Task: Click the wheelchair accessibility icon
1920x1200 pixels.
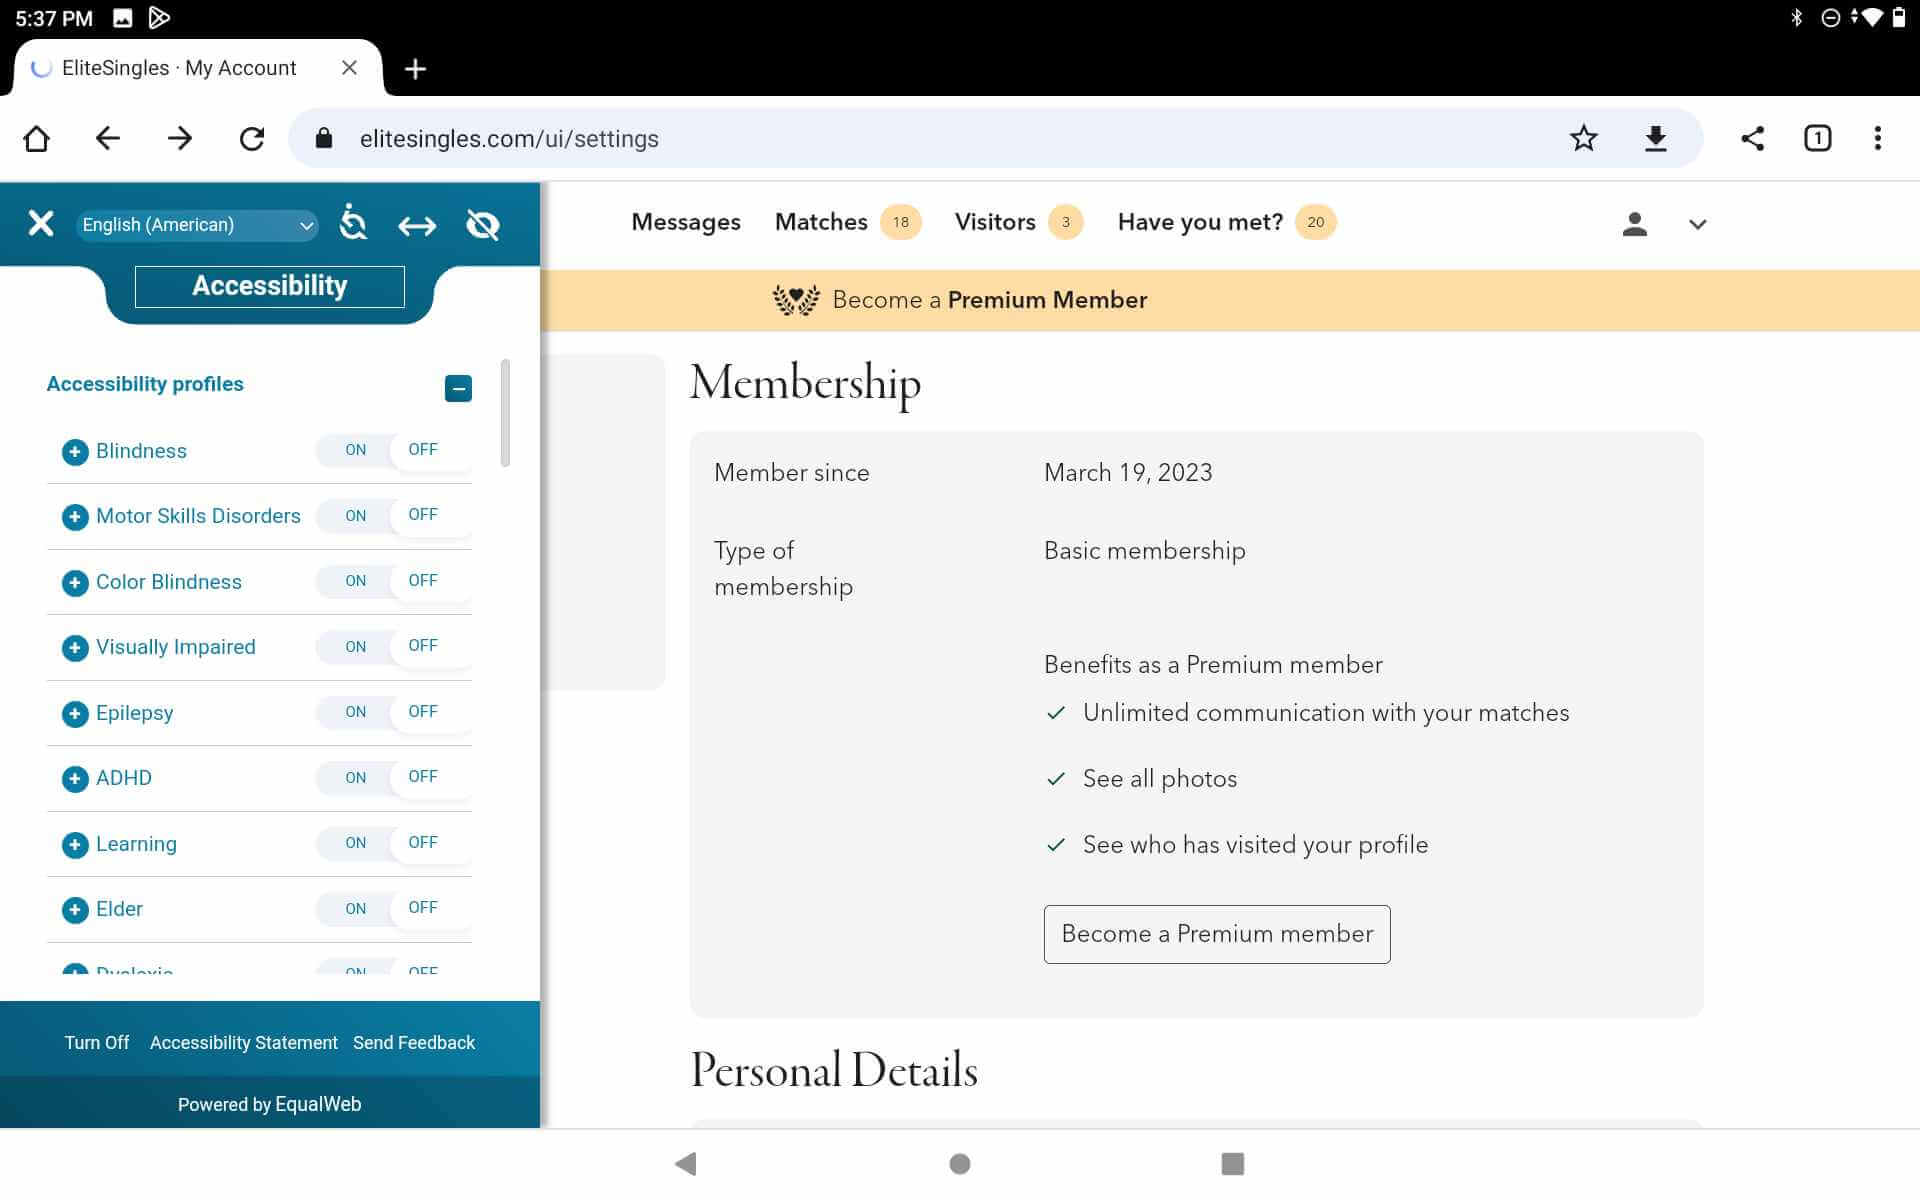Action: (x=353, y=223)
